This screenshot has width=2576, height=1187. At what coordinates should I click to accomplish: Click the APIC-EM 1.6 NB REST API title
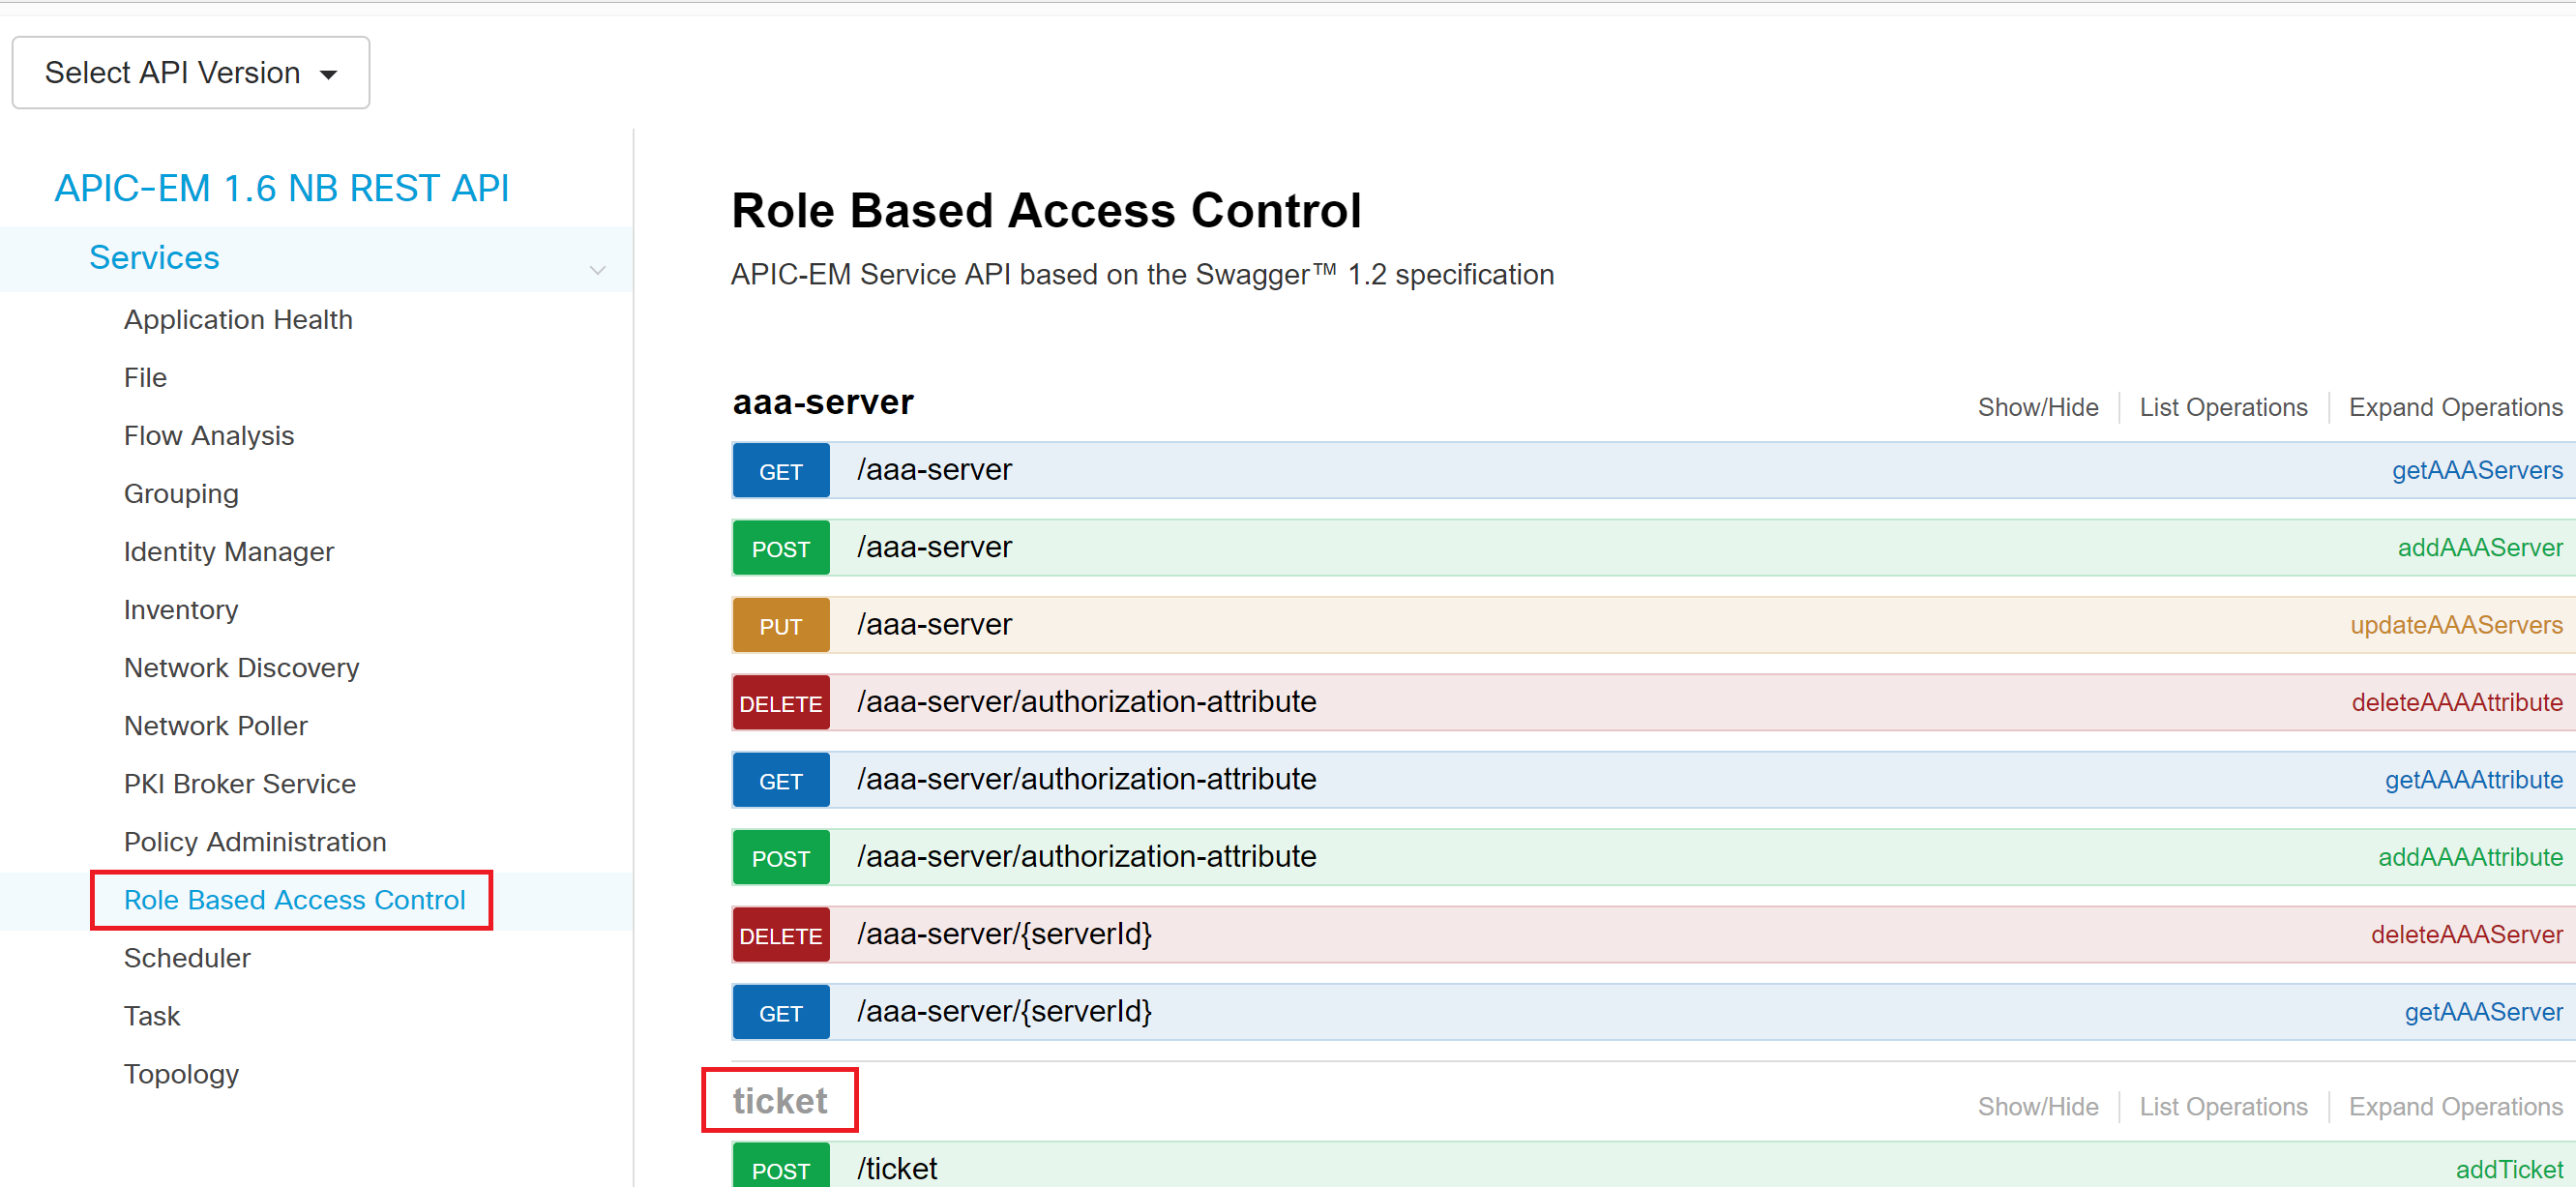pyautogui.click(x=282, y=189)
